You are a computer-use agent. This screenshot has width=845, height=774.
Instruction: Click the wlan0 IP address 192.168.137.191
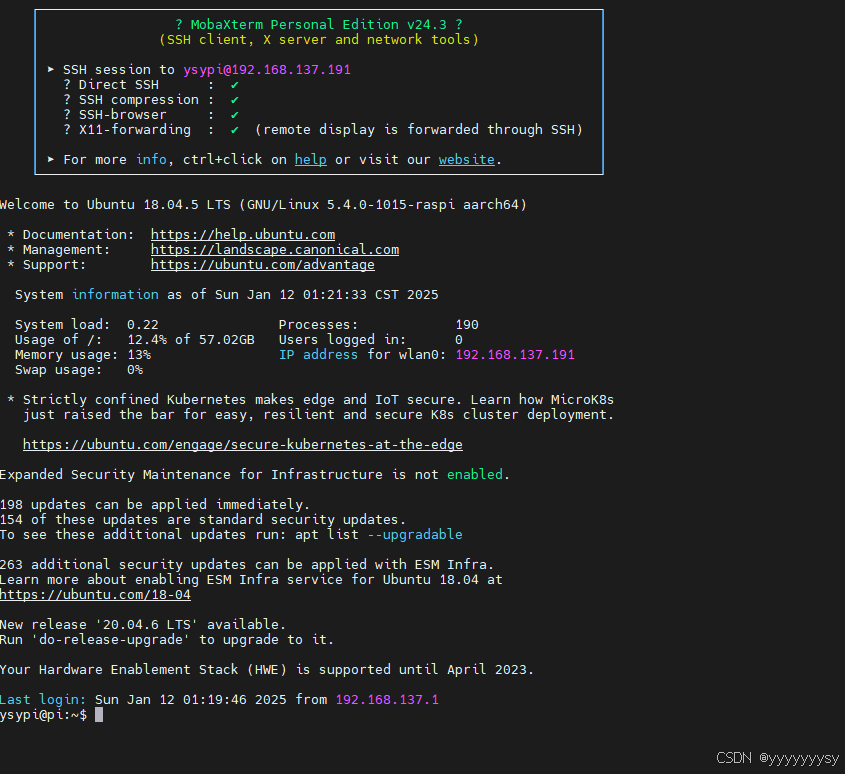[515, 355]
